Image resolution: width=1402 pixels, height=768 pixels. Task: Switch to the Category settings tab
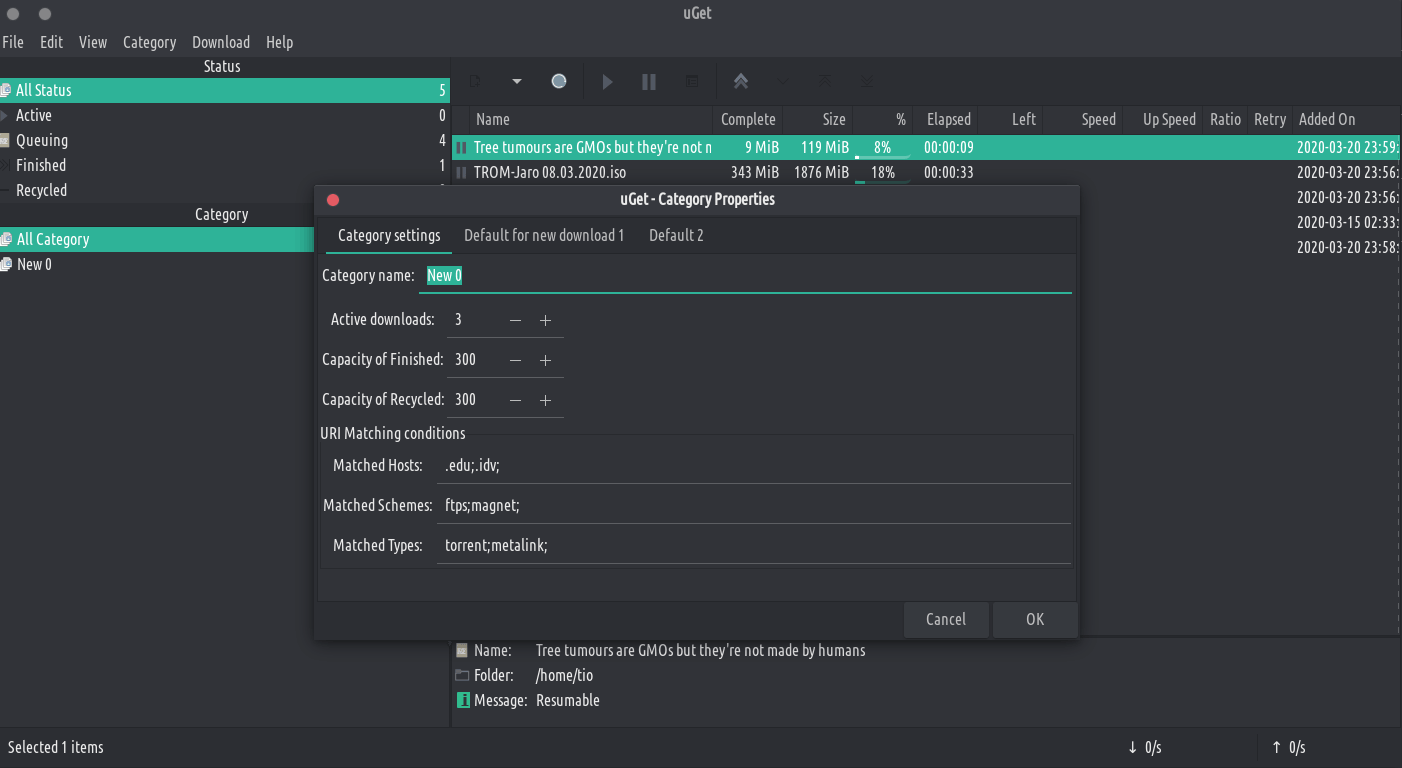coord(389,235)
